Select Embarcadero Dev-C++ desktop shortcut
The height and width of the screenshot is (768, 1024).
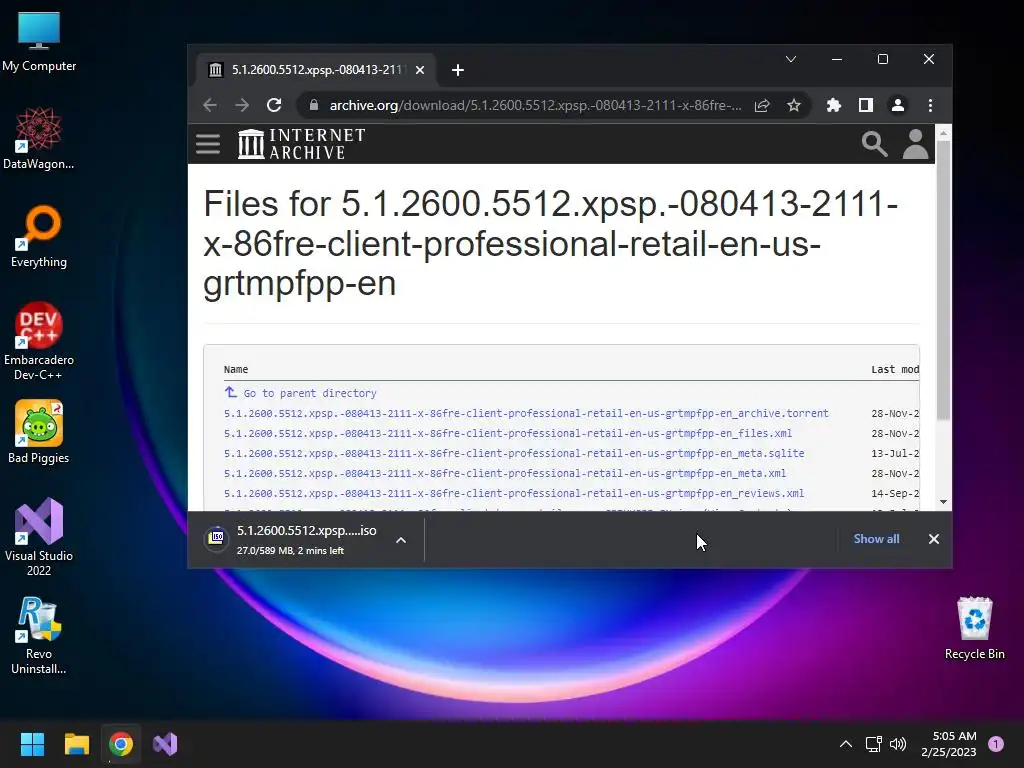(x=39, y=341)
